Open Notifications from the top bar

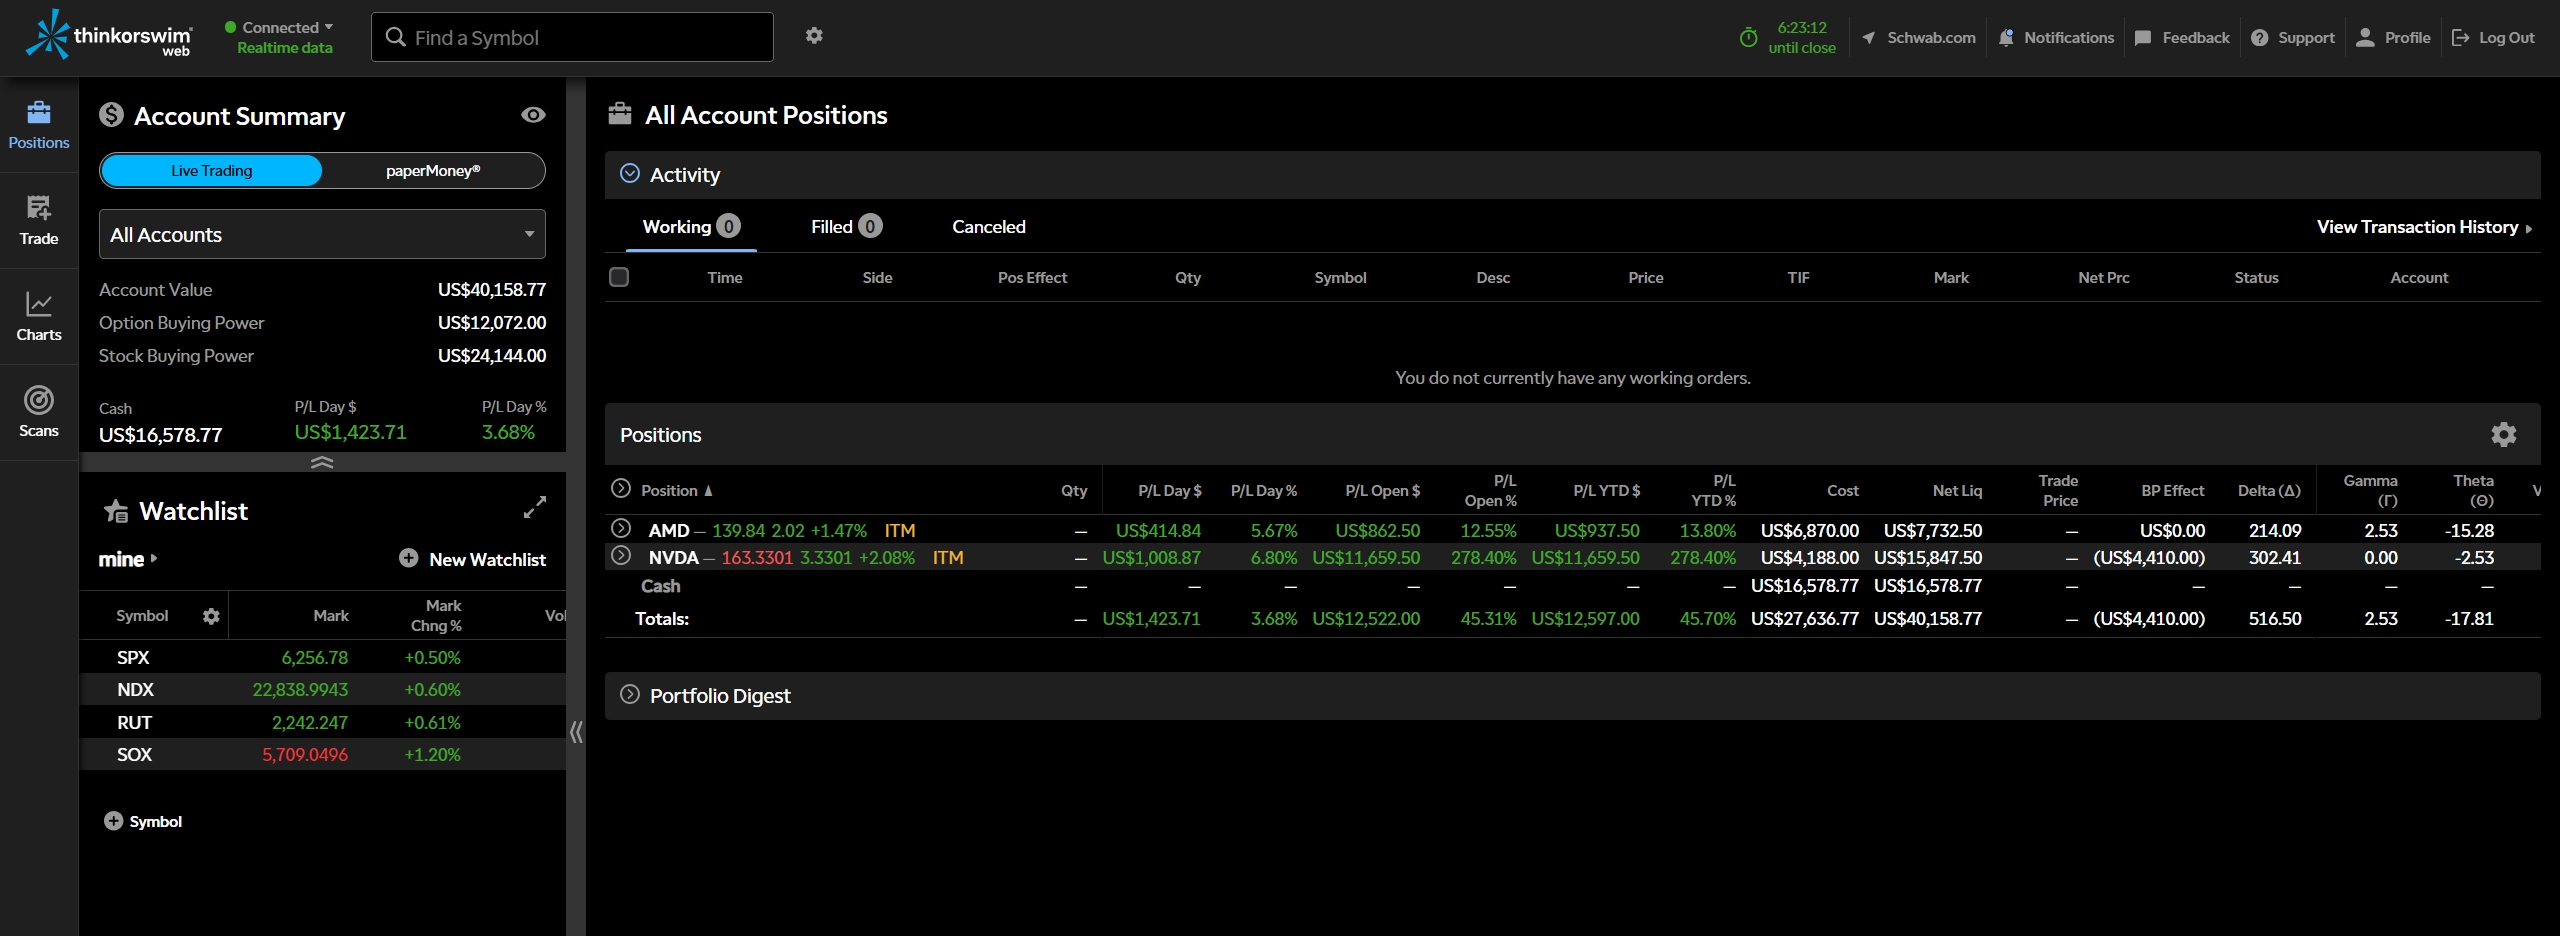pyautogui.click(x=2056, y=38)
